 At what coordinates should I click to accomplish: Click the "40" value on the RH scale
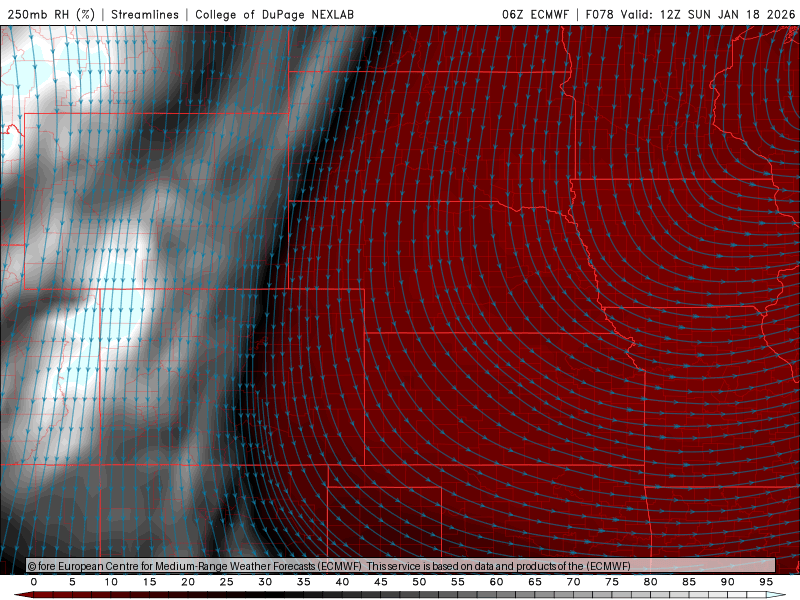tap(342, 582)
